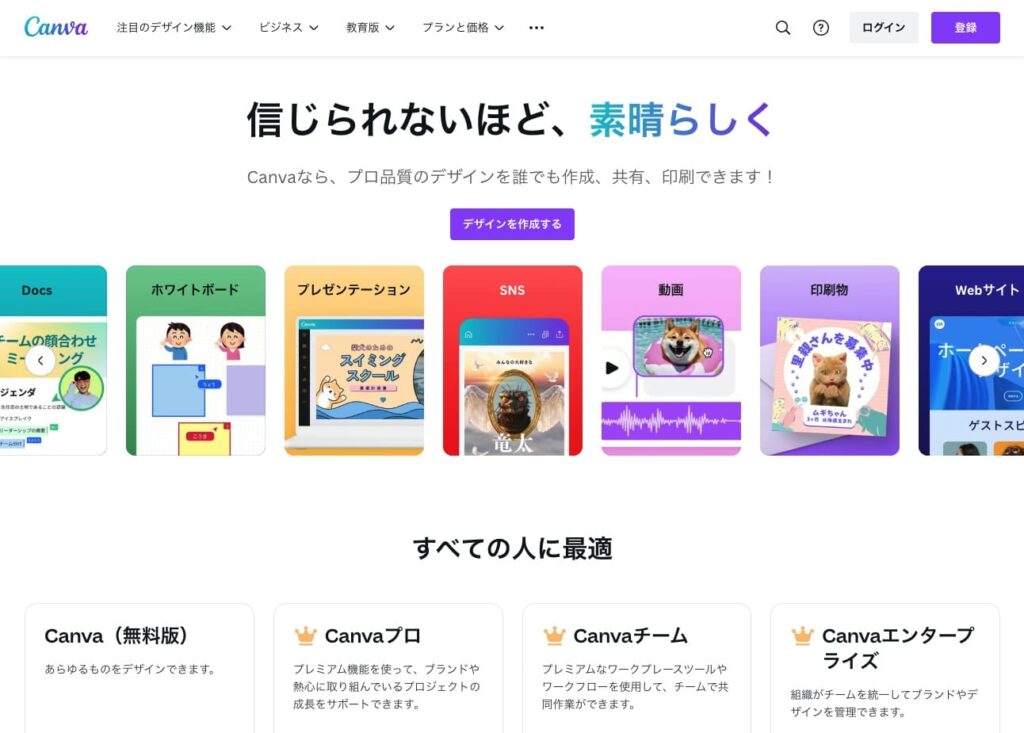Click the crown icon beside Canvaプロ

305,635
